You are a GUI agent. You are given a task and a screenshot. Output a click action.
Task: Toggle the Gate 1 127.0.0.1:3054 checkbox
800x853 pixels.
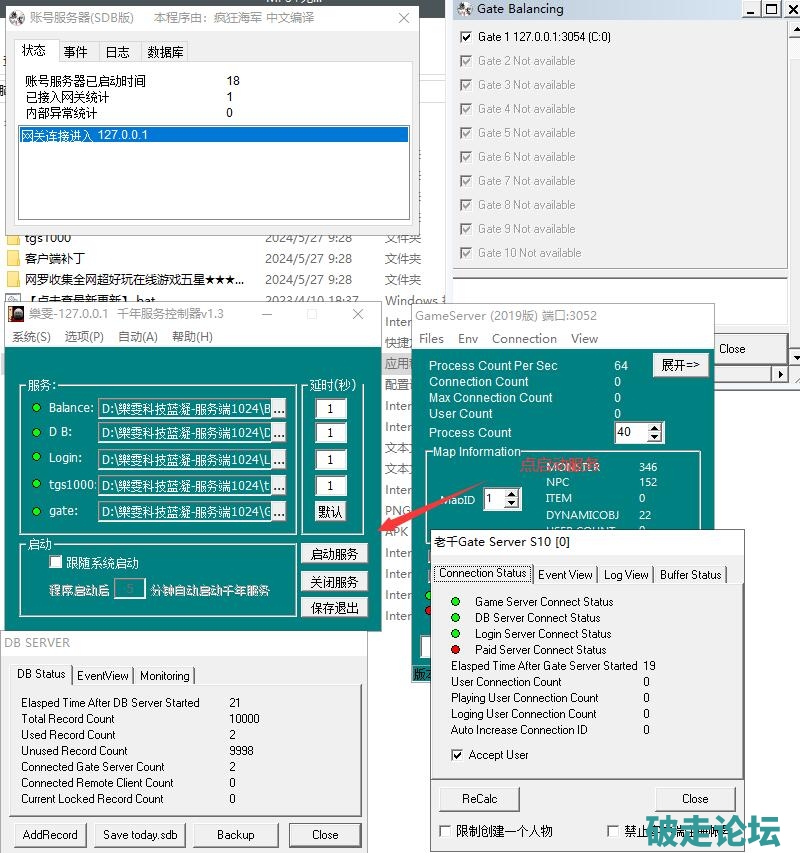pos(465,37)
